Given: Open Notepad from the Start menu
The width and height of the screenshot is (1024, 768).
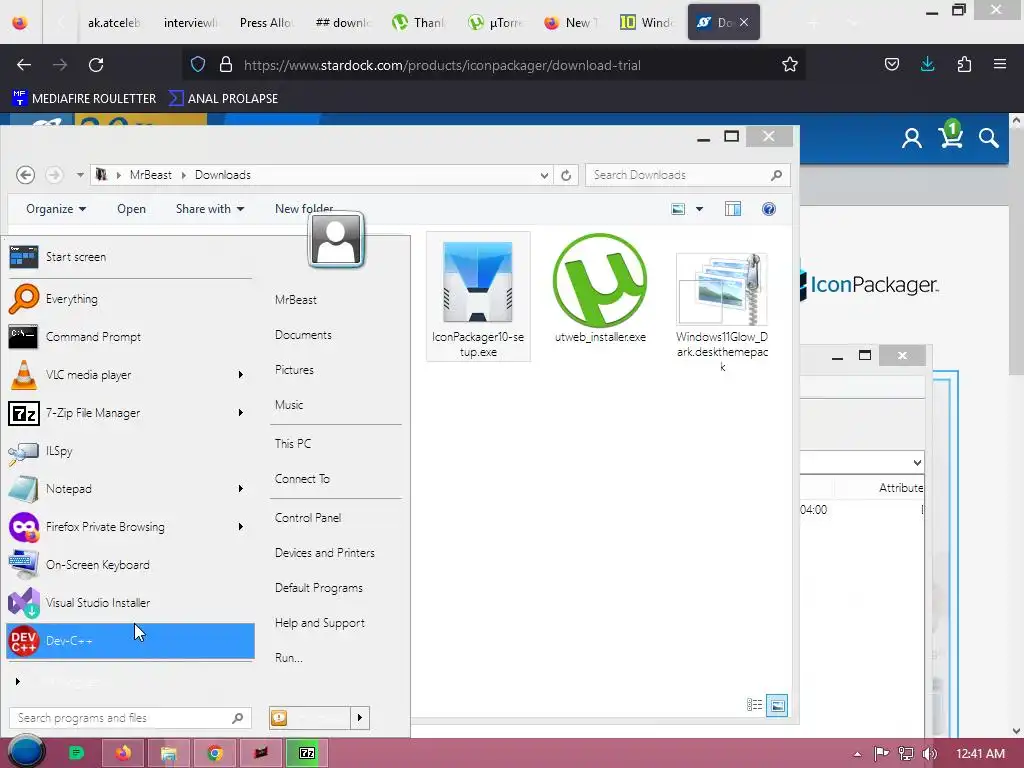Looking at the screenshot, I should click(x=129, y=488).
